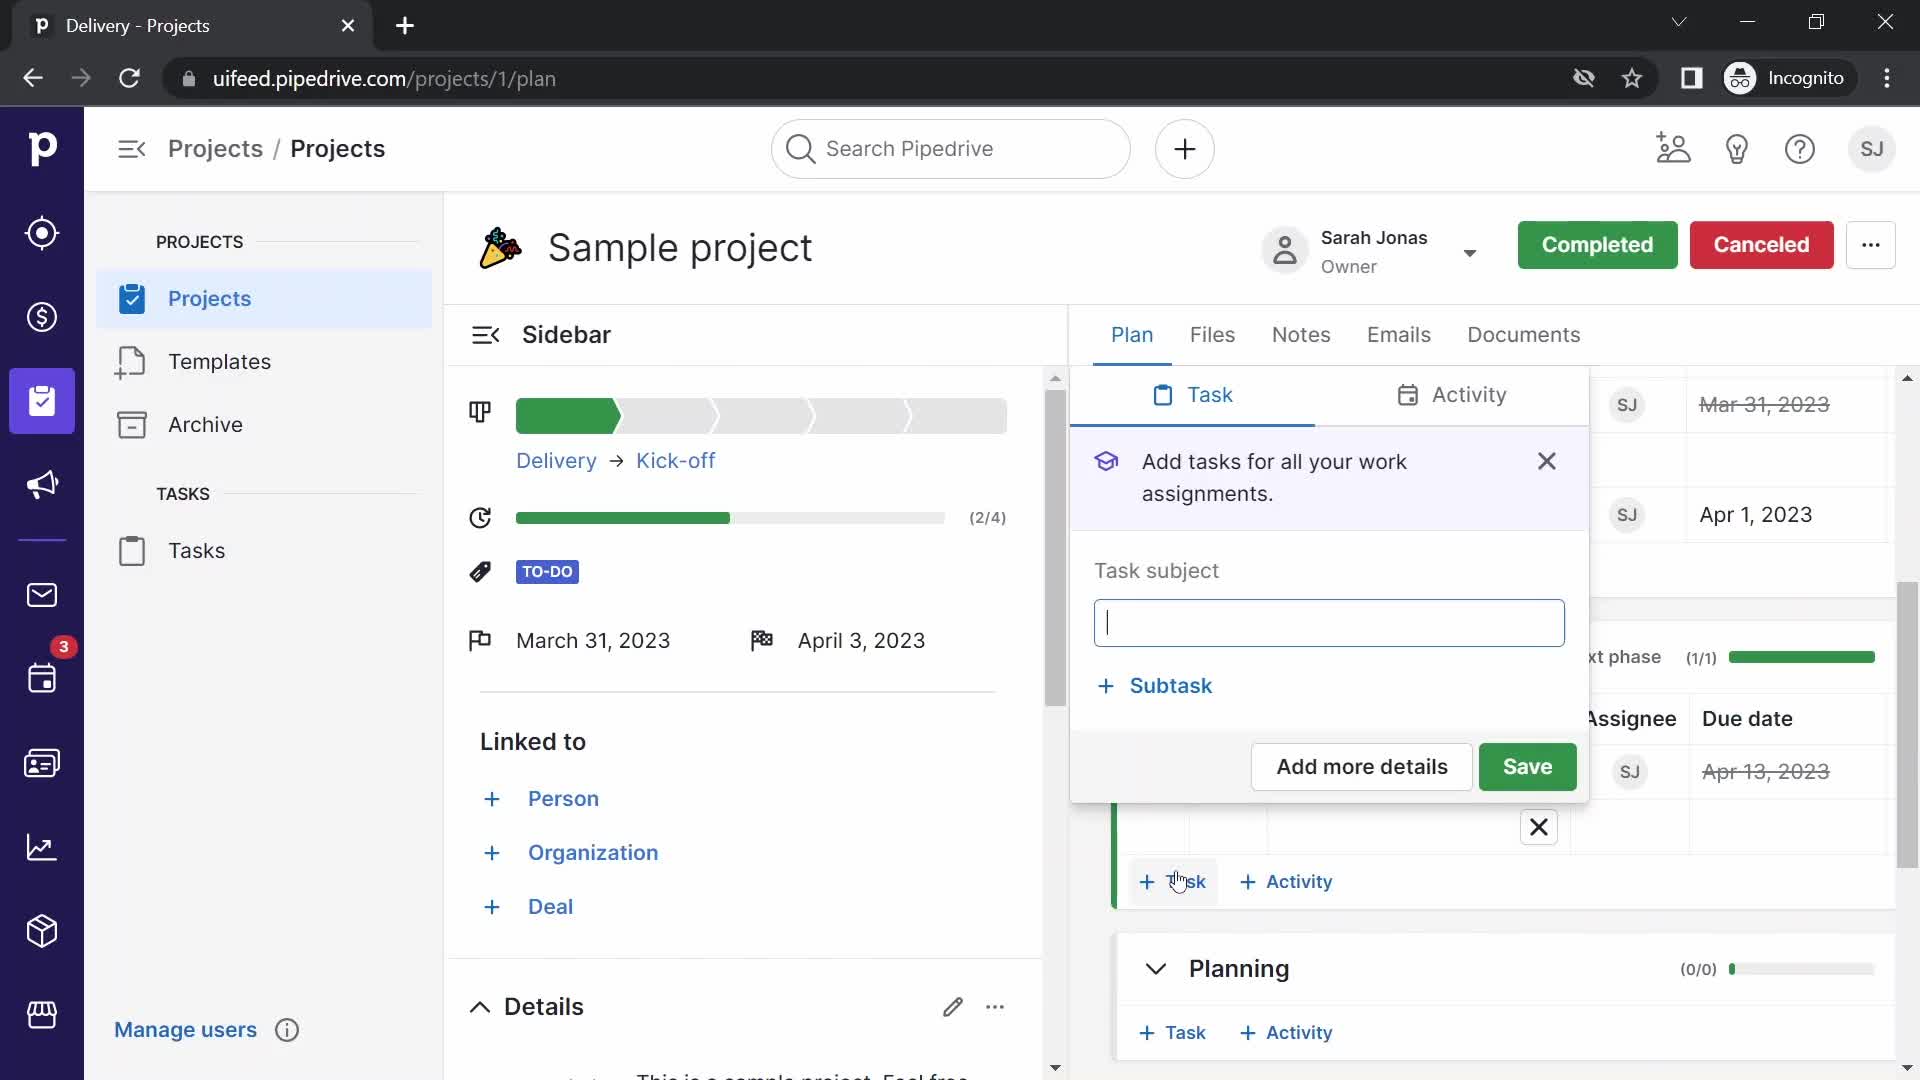Click Manage users info icon
Viewport: 1920px width, 1080px height.
[287, 1030]
